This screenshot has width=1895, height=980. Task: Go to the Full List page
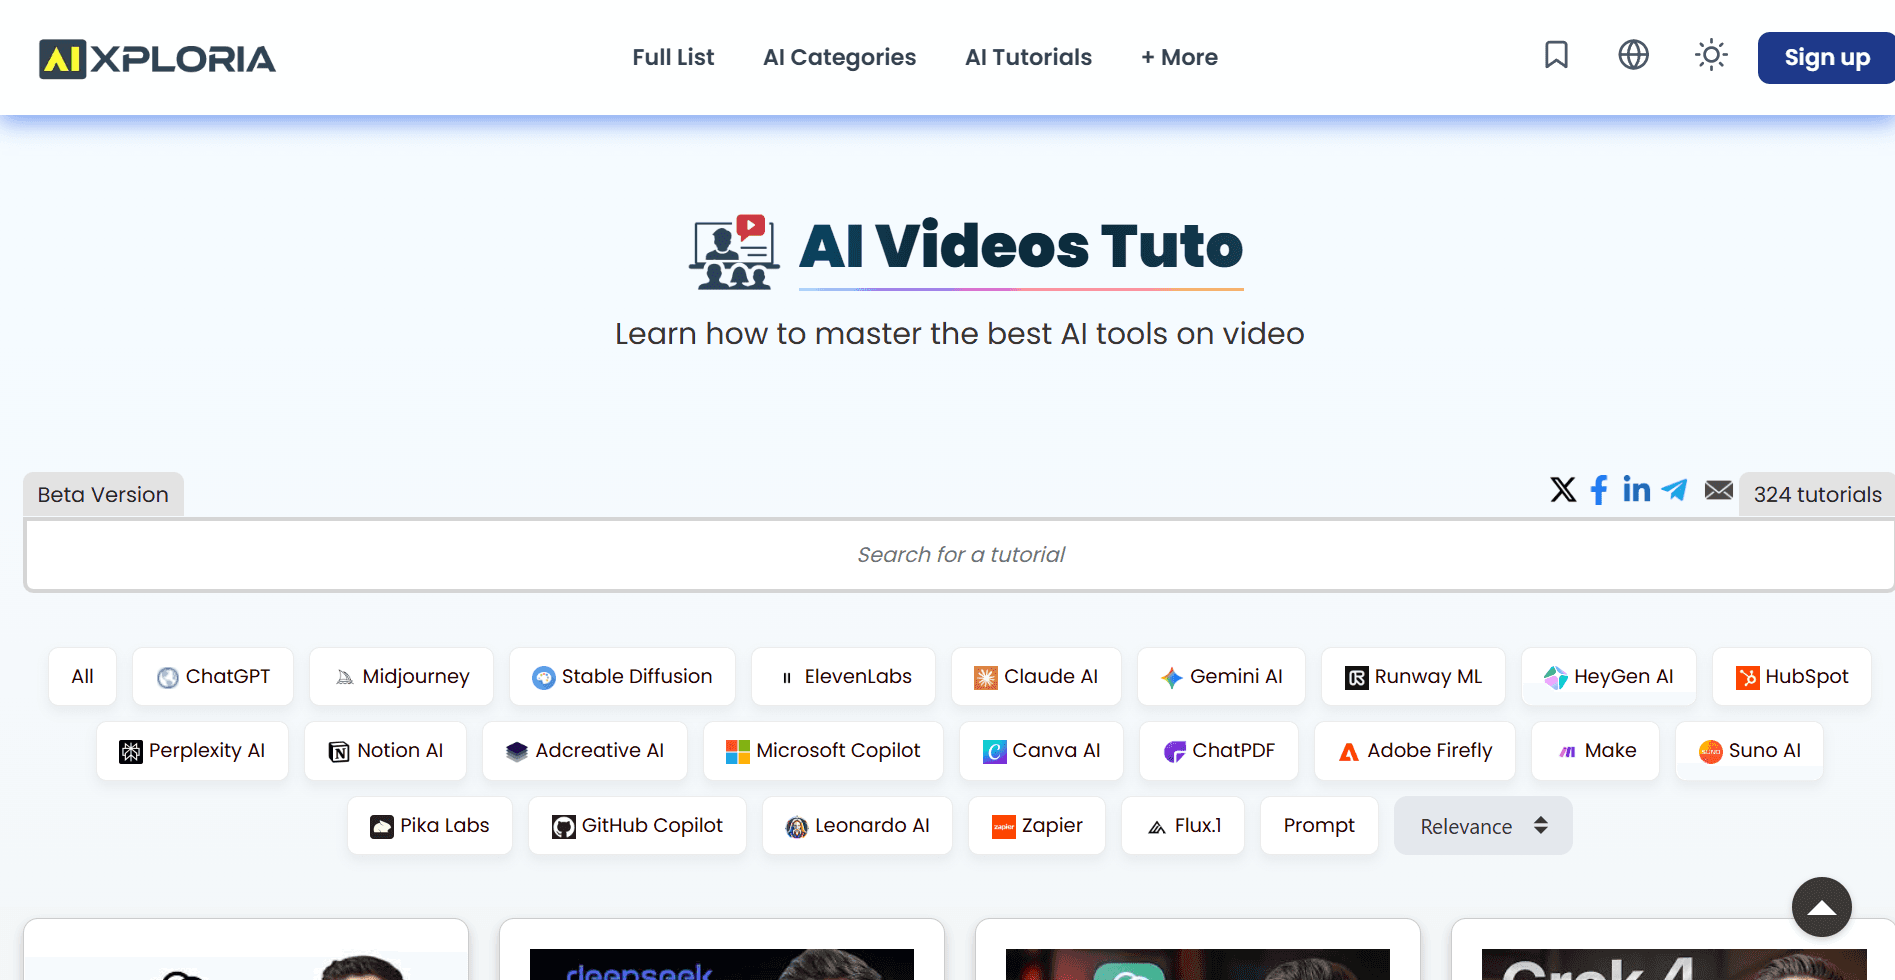coord(673,57)
